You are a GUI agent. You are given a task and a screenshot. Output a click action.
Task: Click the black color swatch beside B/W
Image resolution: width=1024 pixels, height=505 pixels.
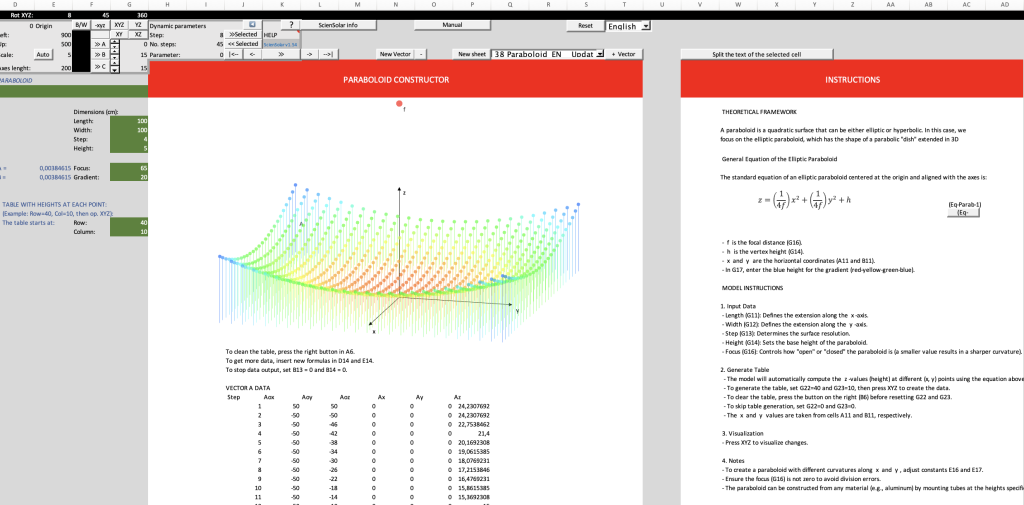81,51
